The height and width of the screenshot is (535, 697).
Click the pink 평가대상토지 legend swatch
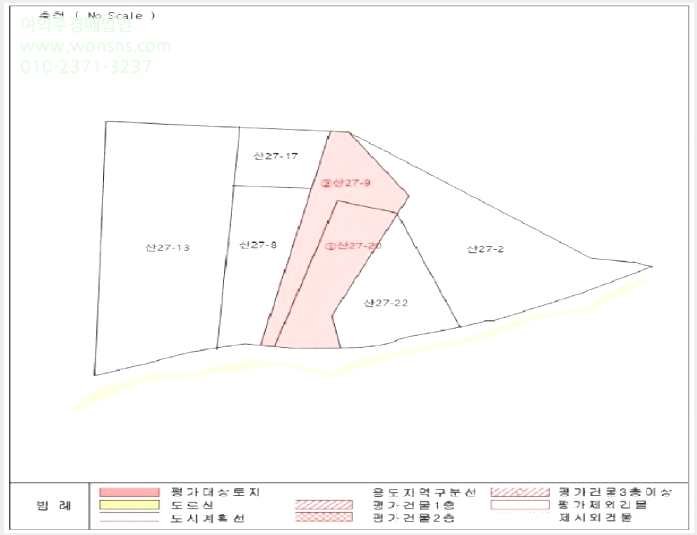[129, 492]
